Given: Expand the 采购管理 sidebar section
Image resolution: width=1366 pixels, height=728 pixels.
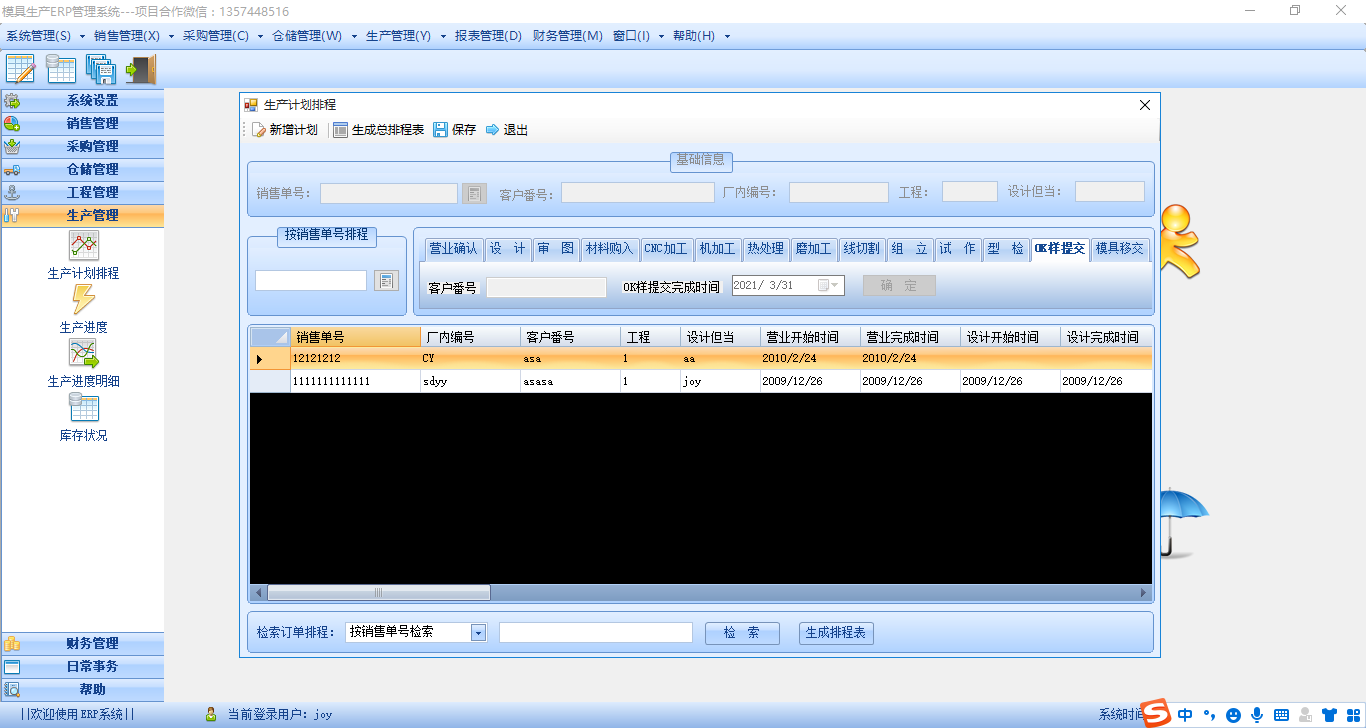Looking at the screenshot, I should 83,146.
